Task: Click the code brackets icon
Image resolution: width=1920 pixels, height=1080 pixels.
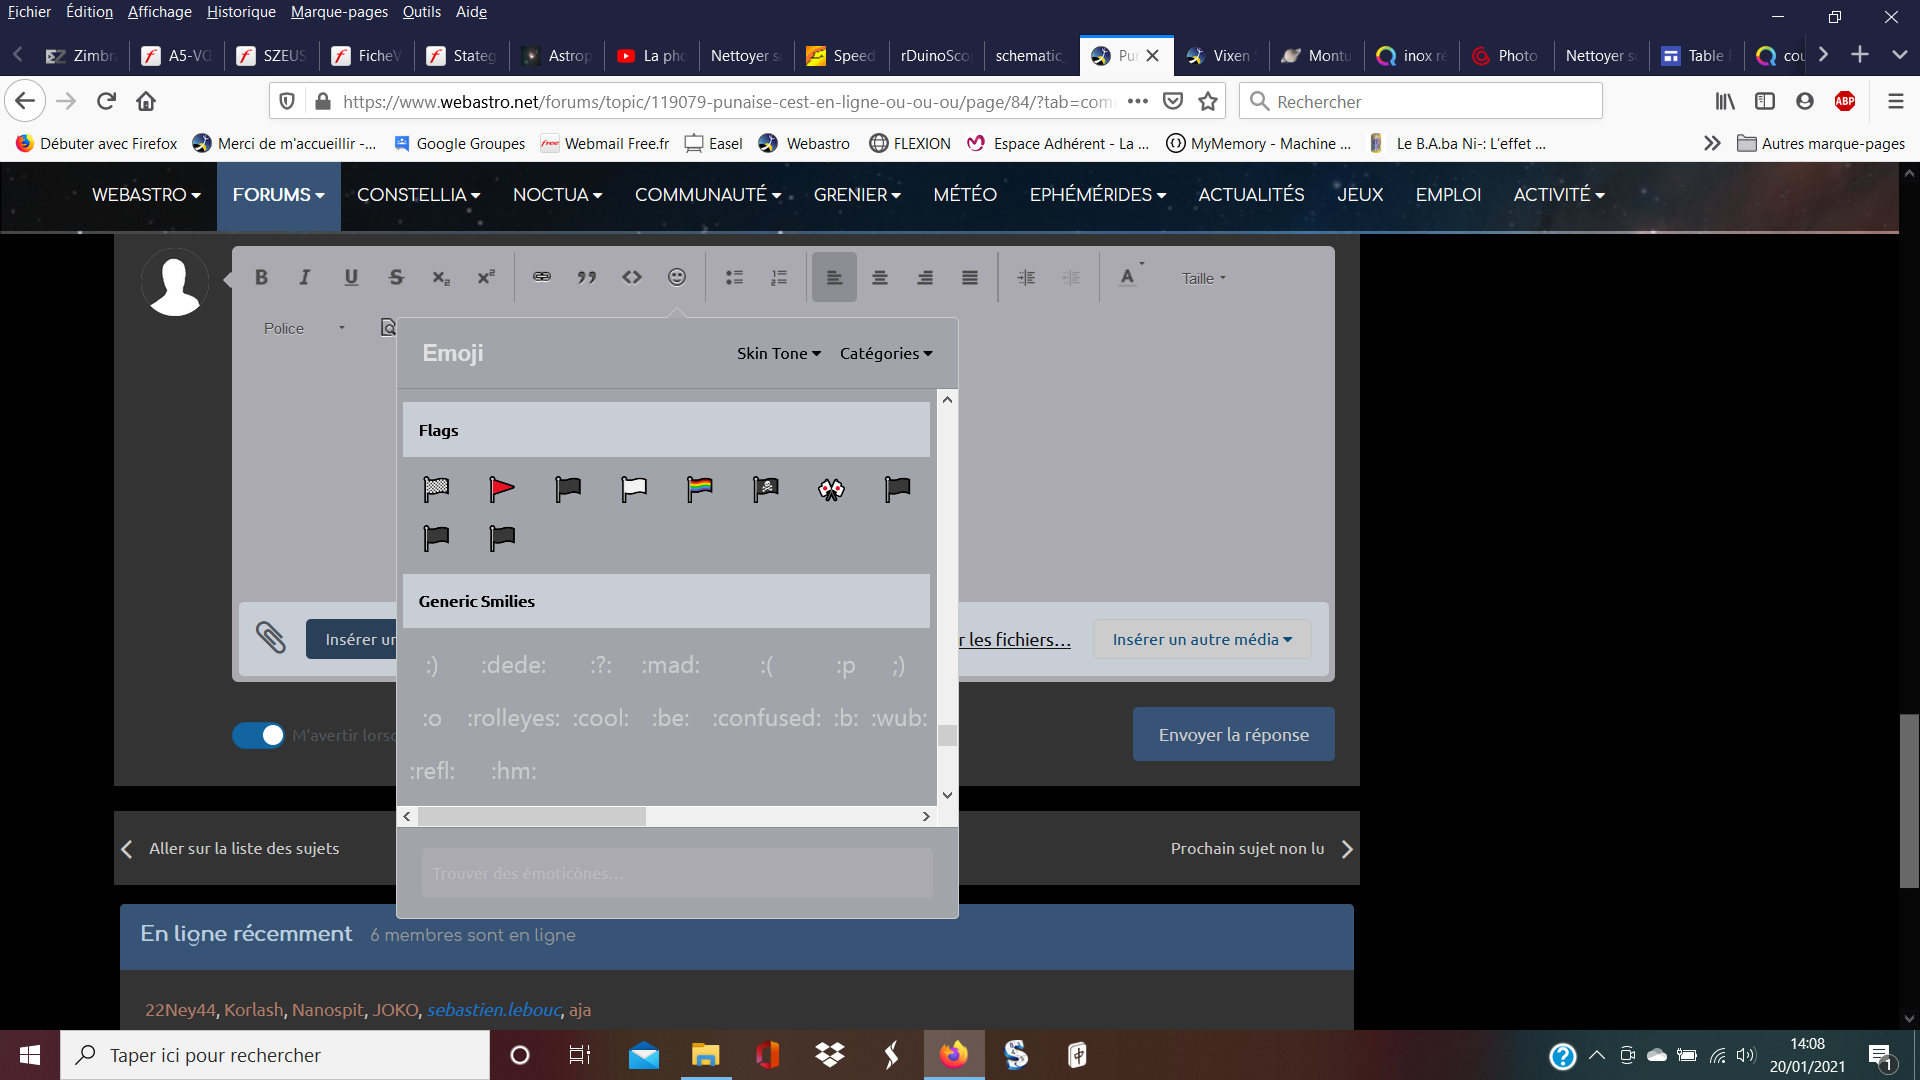Action: coord(632,278)
